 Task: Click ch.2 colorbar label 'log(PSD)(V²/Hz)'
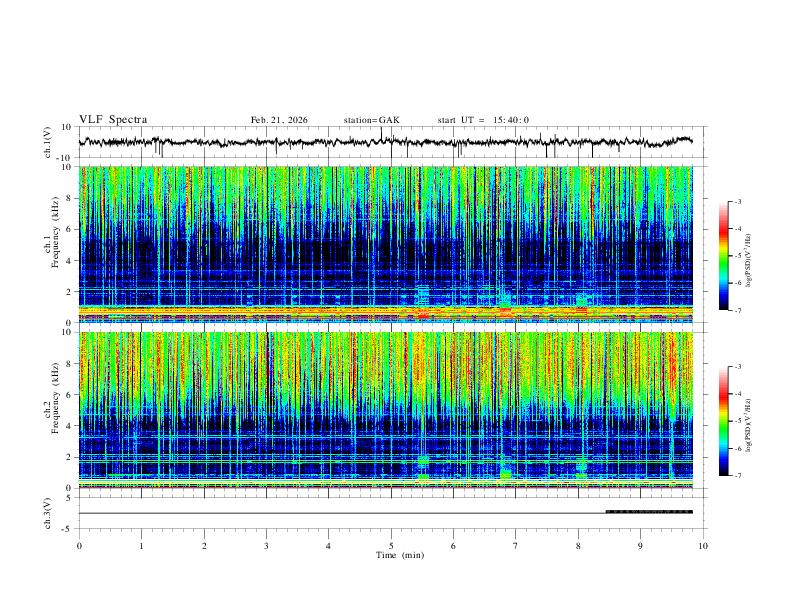(749, 425)
